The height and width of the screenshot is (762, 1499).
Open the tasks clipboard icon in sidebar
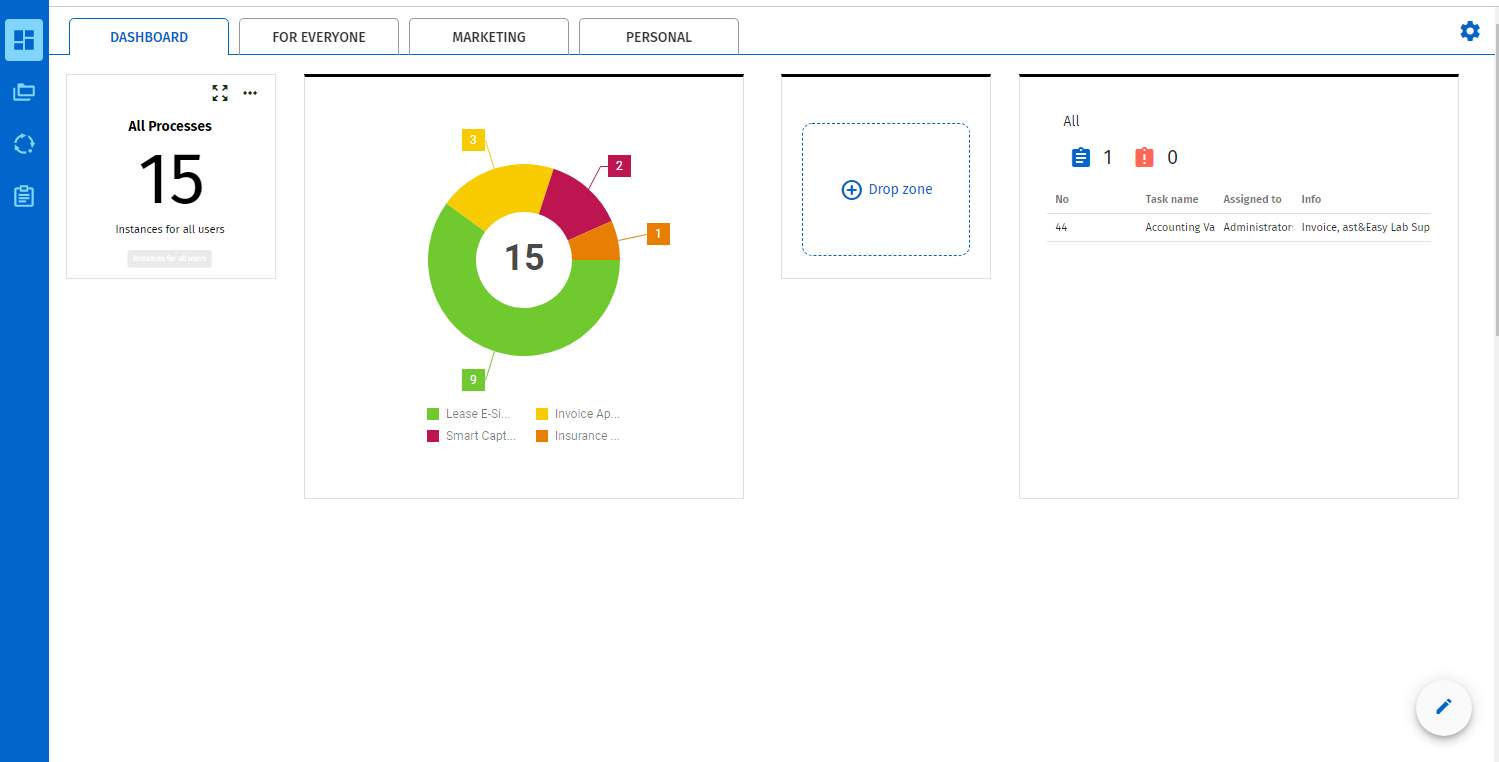point(24,196)
